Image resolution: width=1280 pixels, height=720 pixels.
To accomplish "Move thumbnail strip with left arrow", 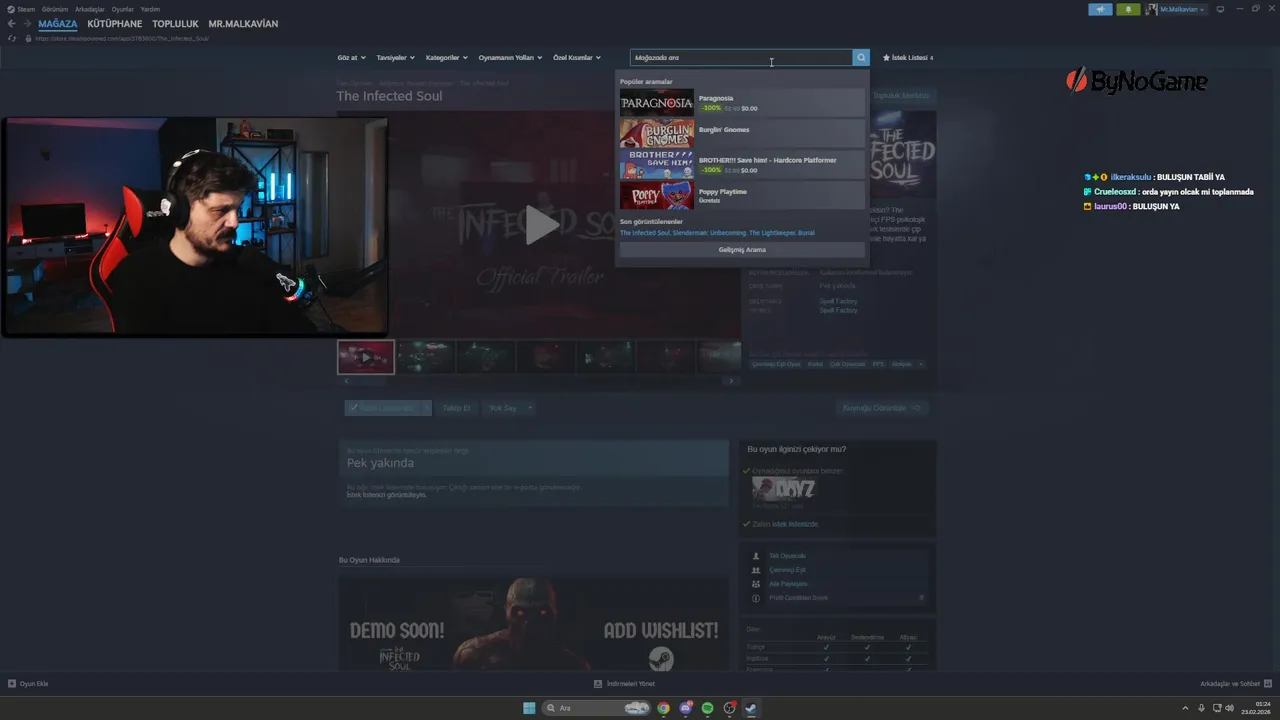I will [347, 381].
